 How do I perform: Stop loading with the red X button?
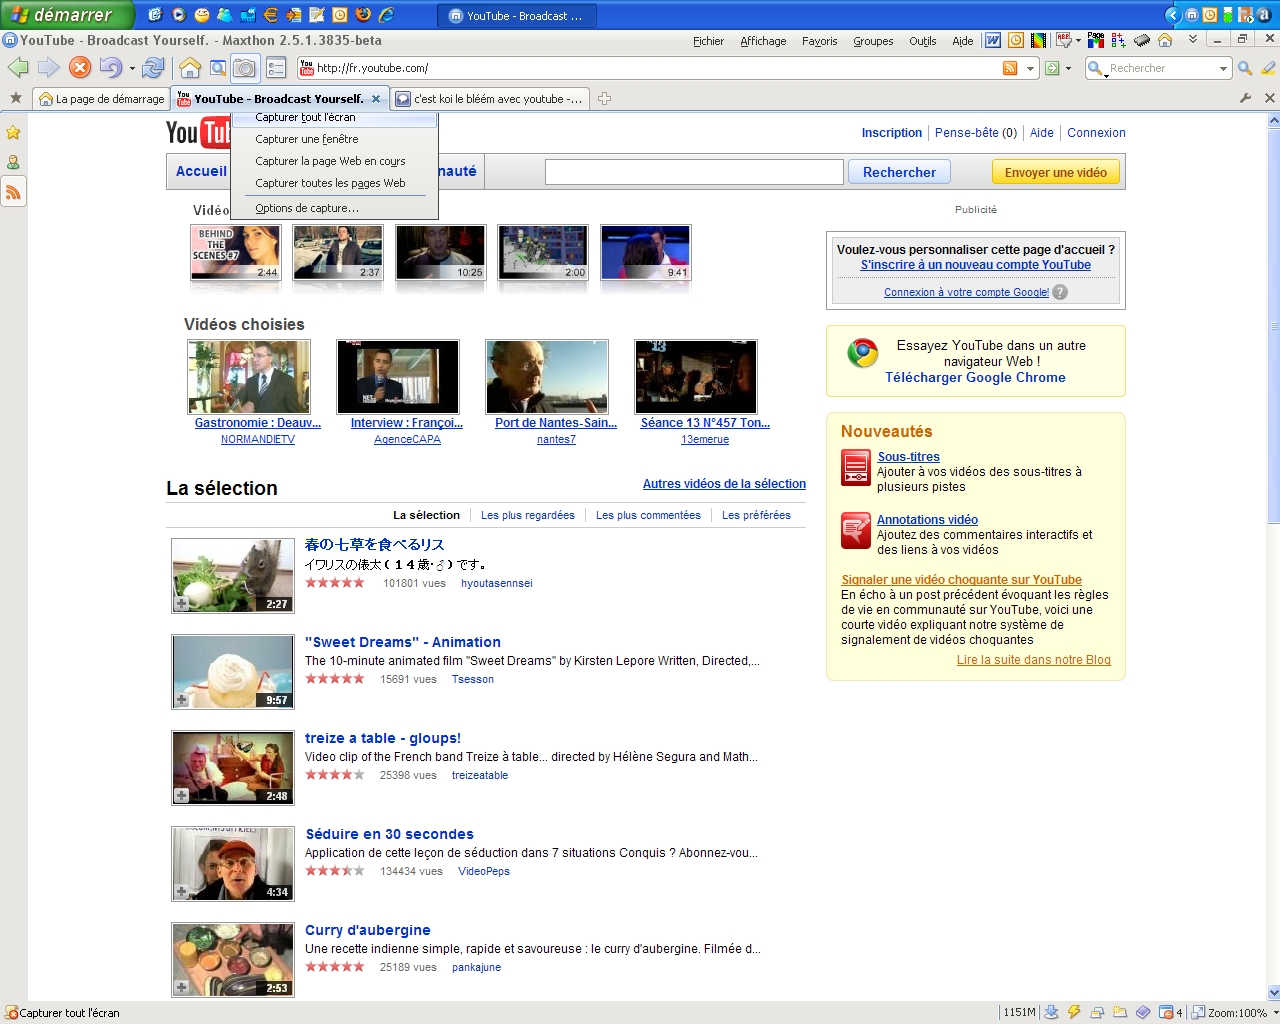(80, 68)
